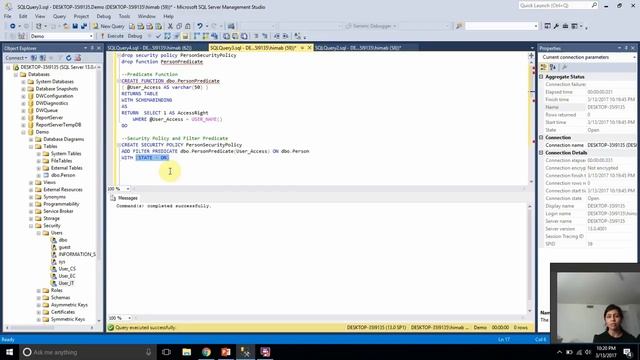The height and width of the screenshot is (360, 640).
Task: Click the New Query toolbar button
Action: click(x=108, y=26)
